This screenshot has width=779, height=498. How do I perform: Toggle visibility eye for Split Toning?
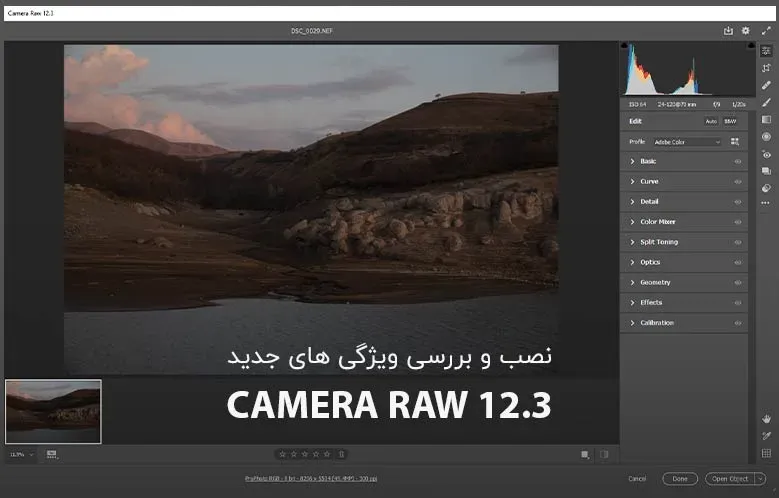click(x=738, y=243)
